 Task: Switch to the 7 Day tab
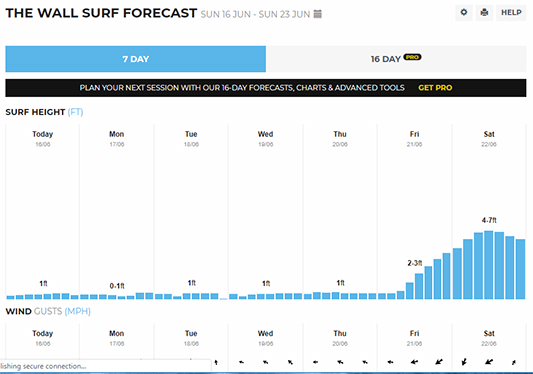[x=136, y=59]
